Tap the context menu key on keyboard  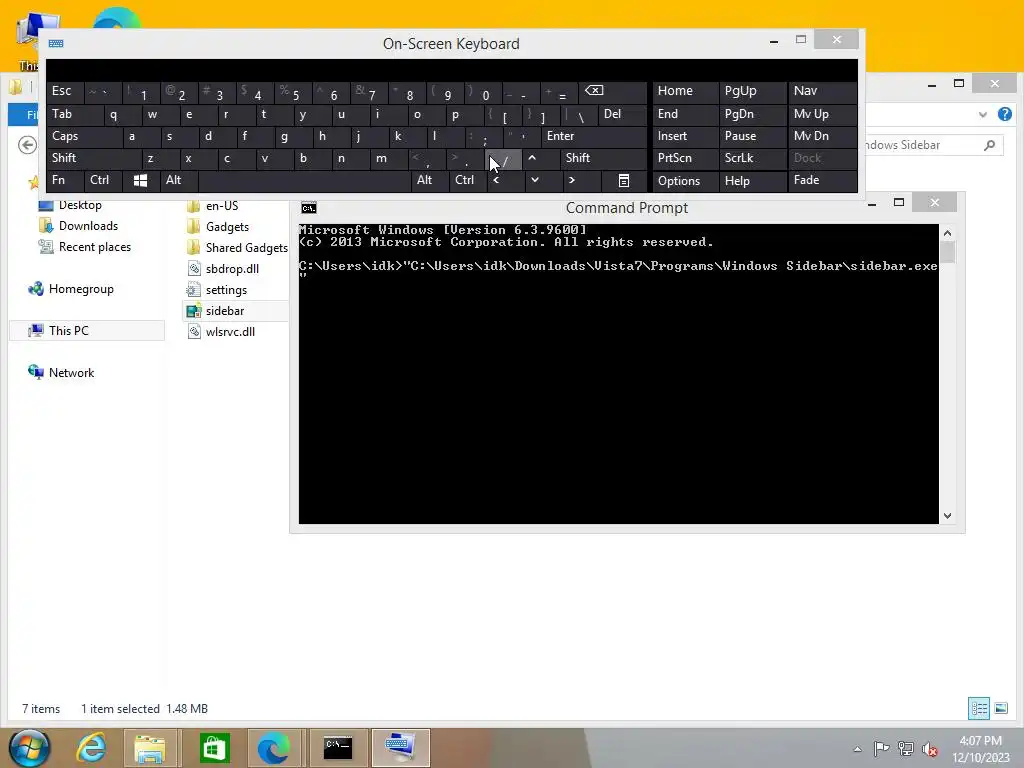coord(624,180)
